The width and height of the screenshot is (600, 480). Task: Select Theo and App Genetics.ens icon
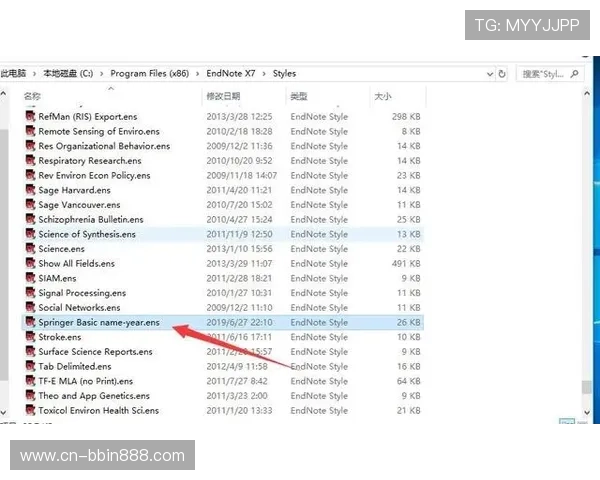pyautogui.click(x=31, y=395)
